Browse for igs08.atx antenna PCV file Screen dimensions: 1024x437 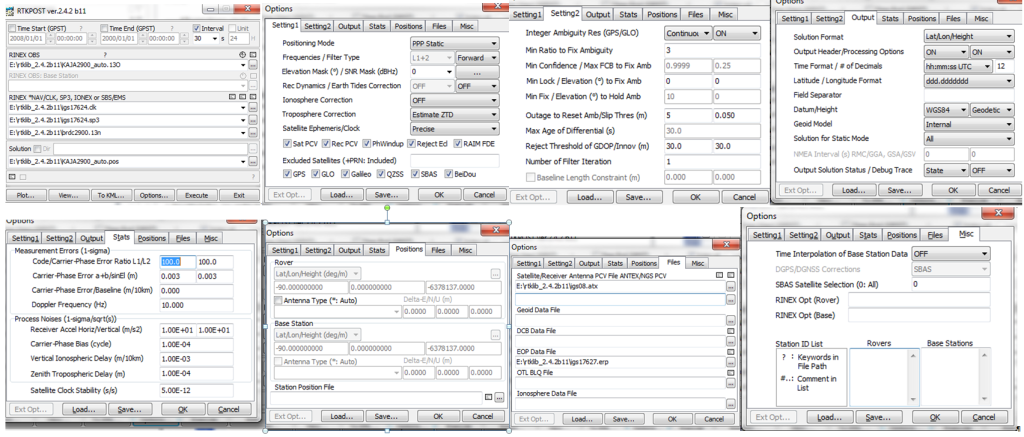coord(730,287)
